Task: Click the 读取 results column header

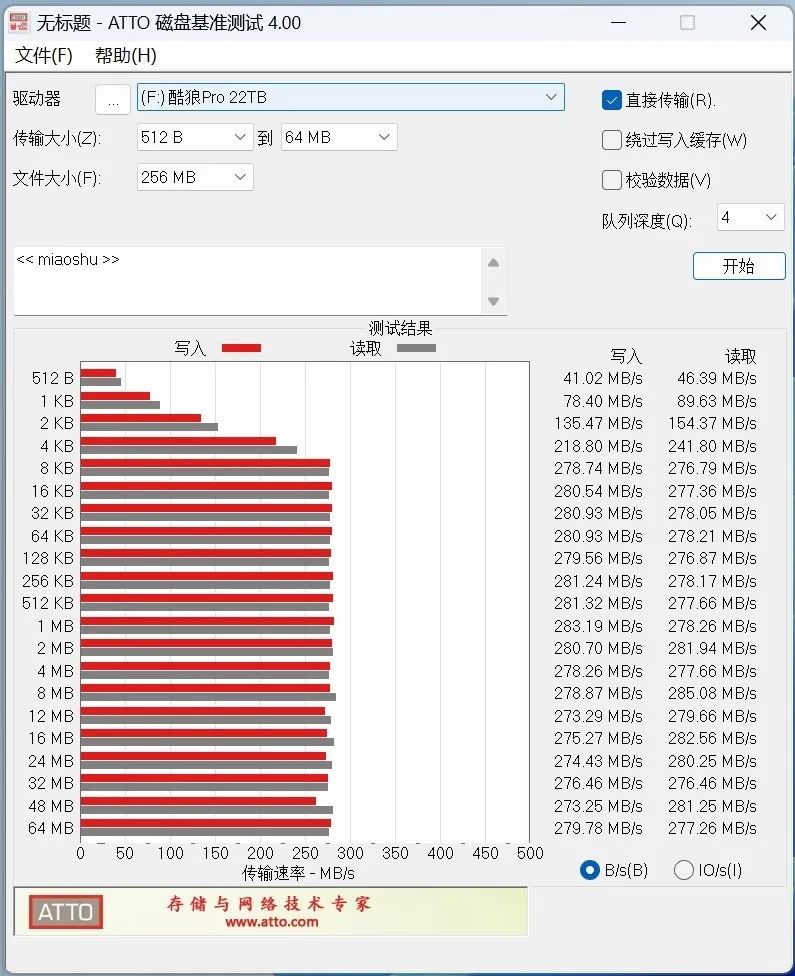Action: (x=741, y=356)
